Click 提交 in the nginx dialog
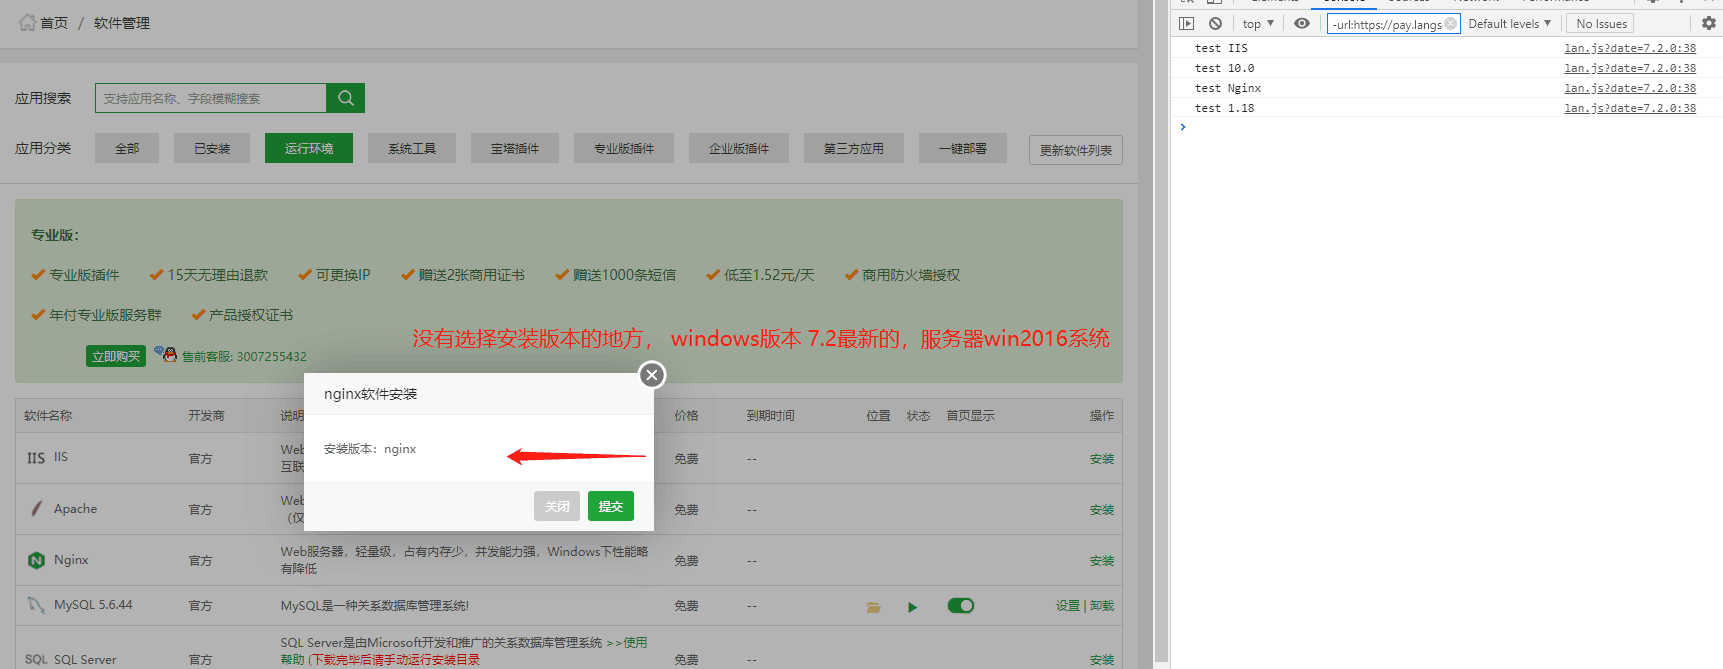 coord(611,506)
